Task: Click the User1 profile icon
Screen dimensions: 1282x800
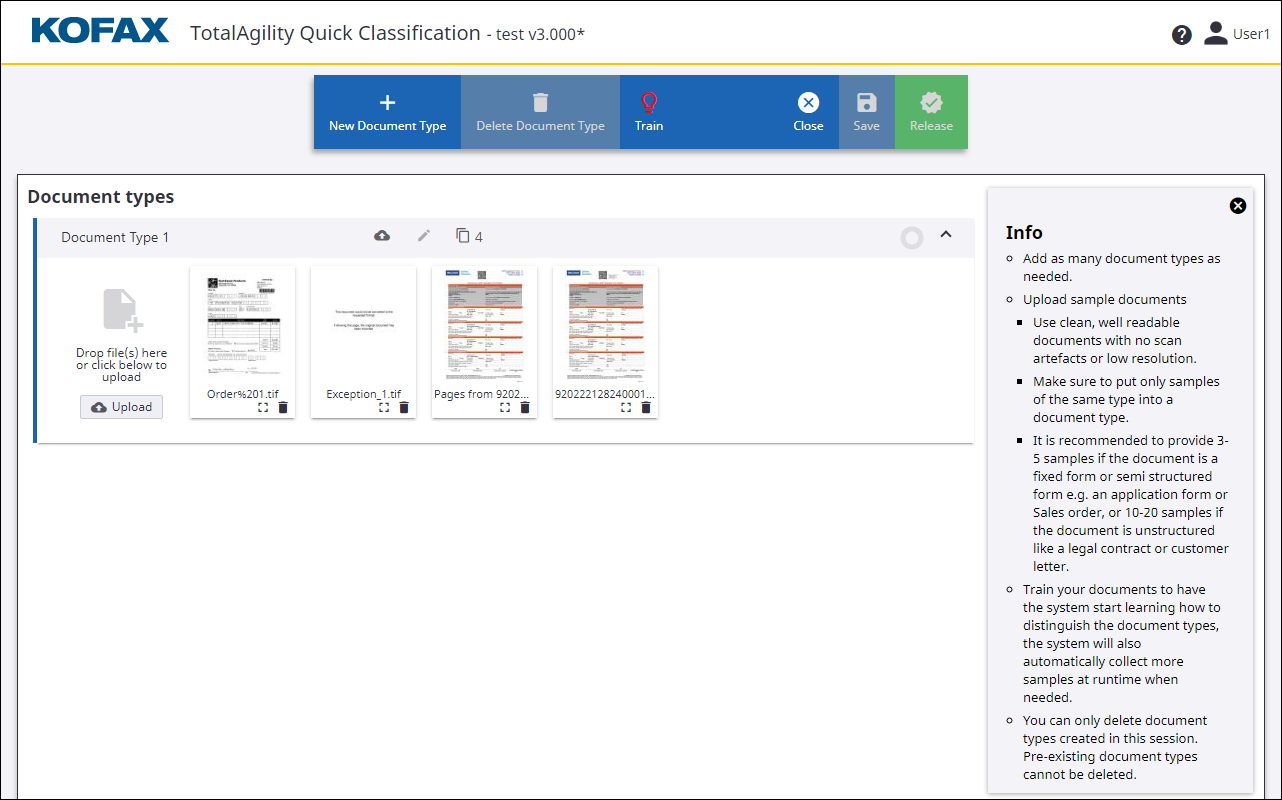Action: tap(1215, 32)
